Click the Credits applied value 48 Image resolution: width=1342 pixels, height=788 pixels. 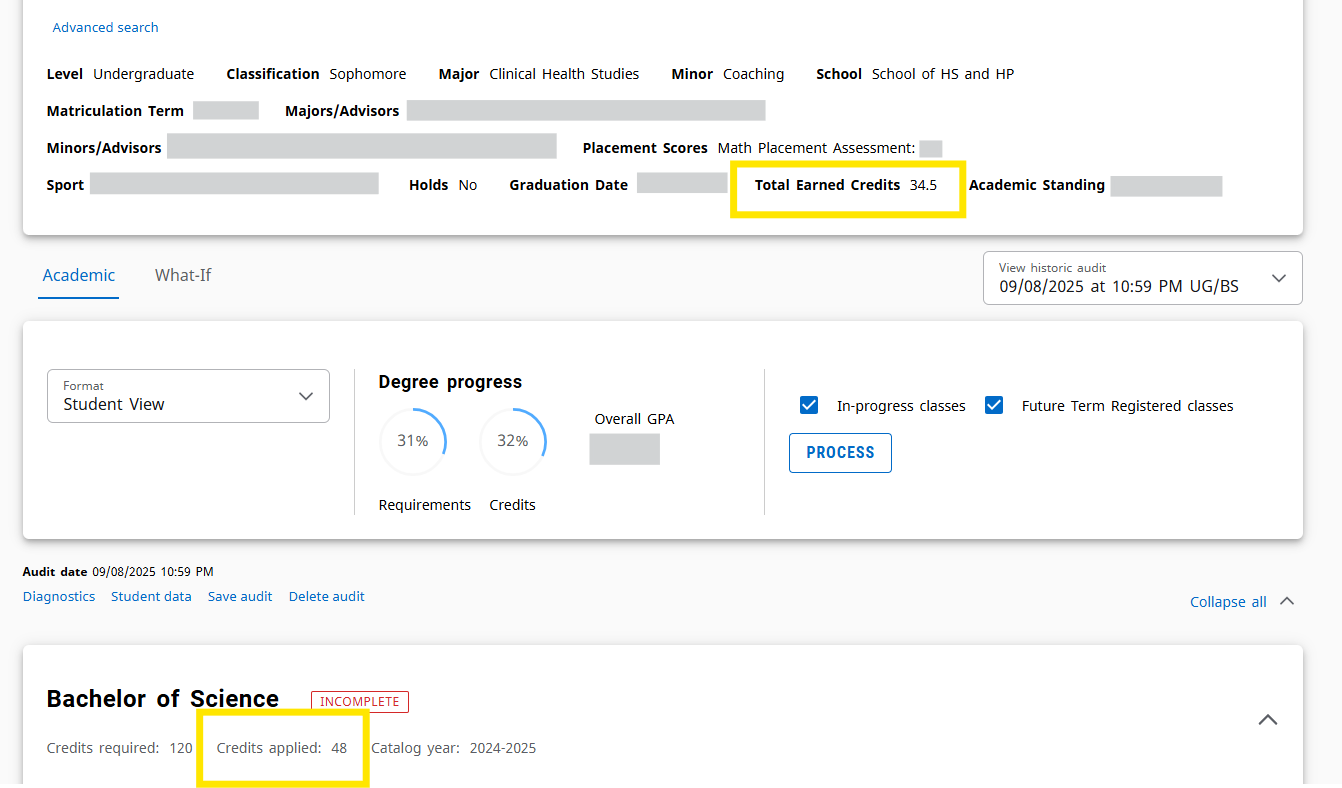click(339, 748)
